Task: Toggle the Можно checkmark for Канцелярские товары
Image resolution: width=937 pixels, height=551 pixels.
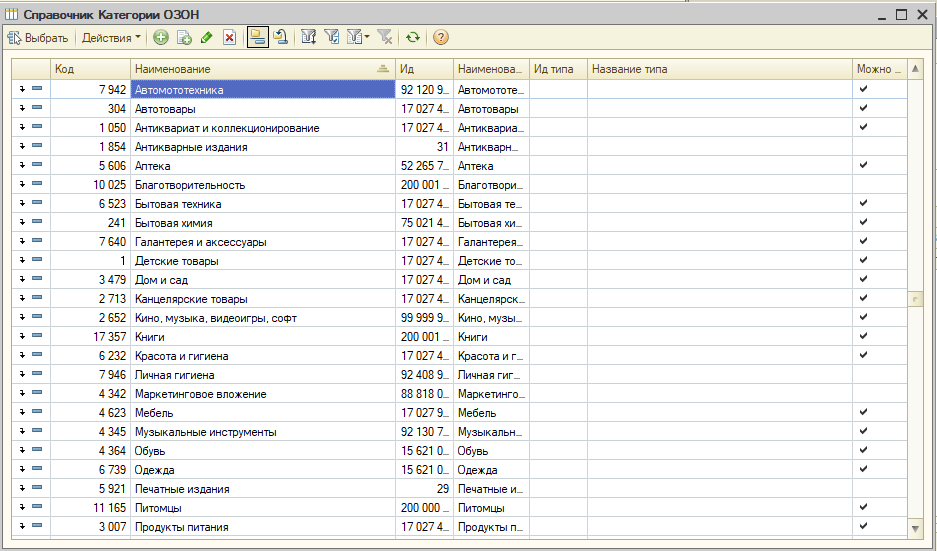Action: click(x=863, y=298)
